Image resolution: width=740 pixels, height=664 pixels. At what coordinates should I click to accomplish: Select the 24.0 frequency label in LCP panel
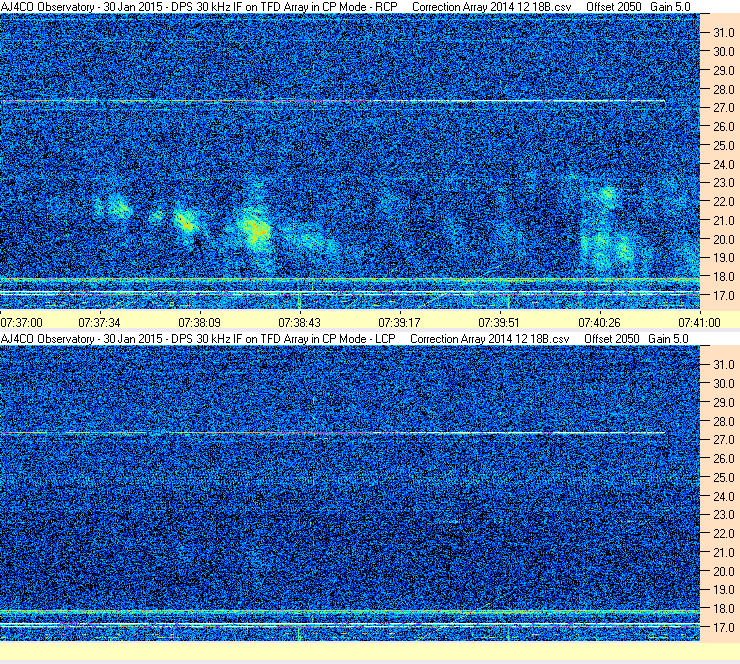723,496
